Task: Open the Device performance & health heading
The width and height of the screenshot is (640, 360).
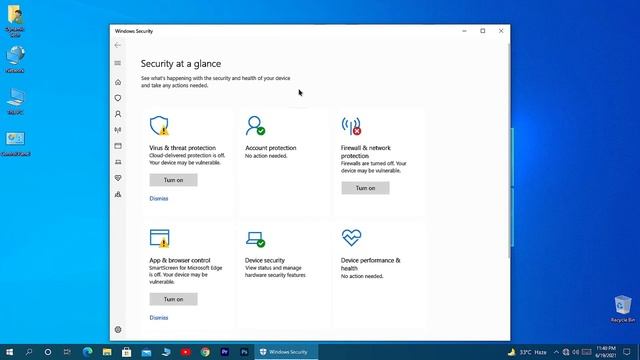Action: click(371, 264)
